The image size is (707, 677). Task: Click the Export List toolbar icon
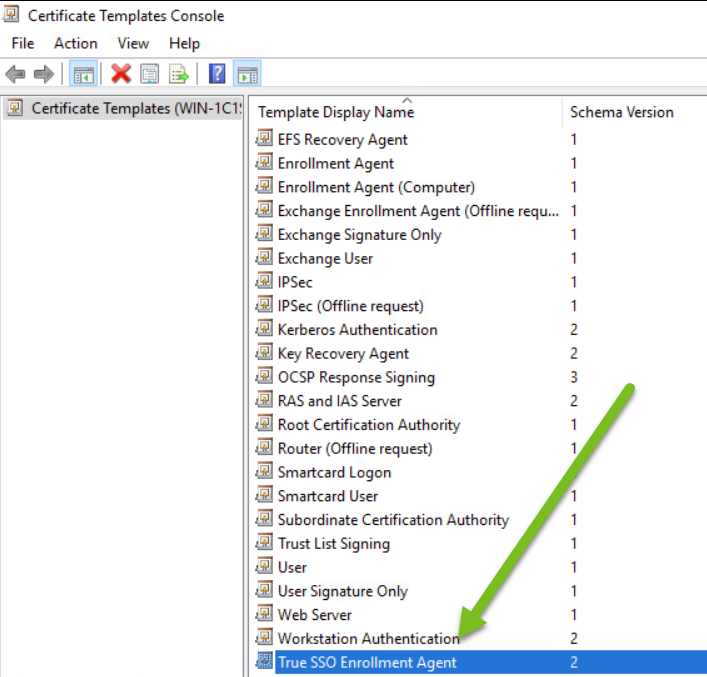(x=179, y=74)
